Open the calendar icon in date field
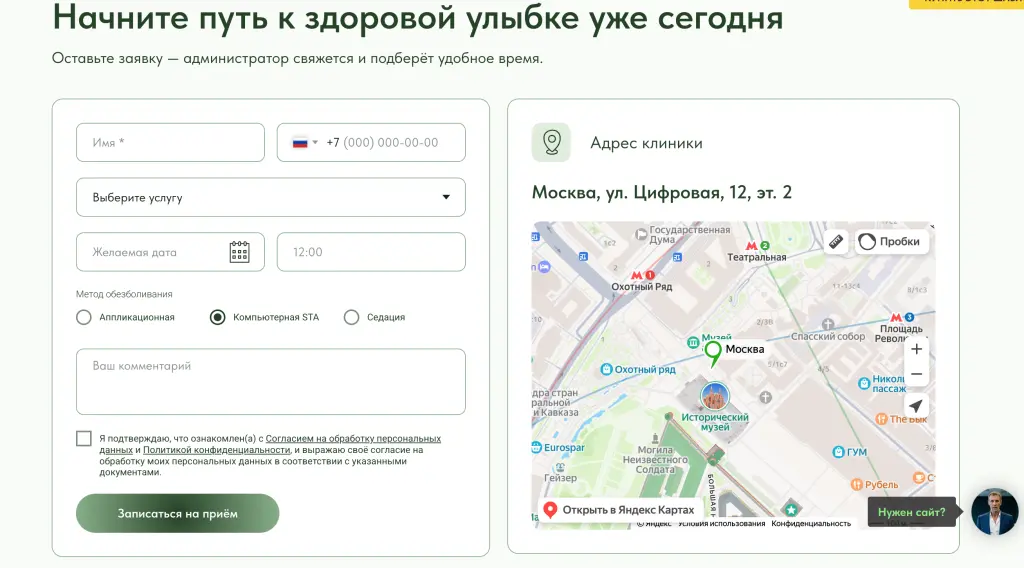 240,252
